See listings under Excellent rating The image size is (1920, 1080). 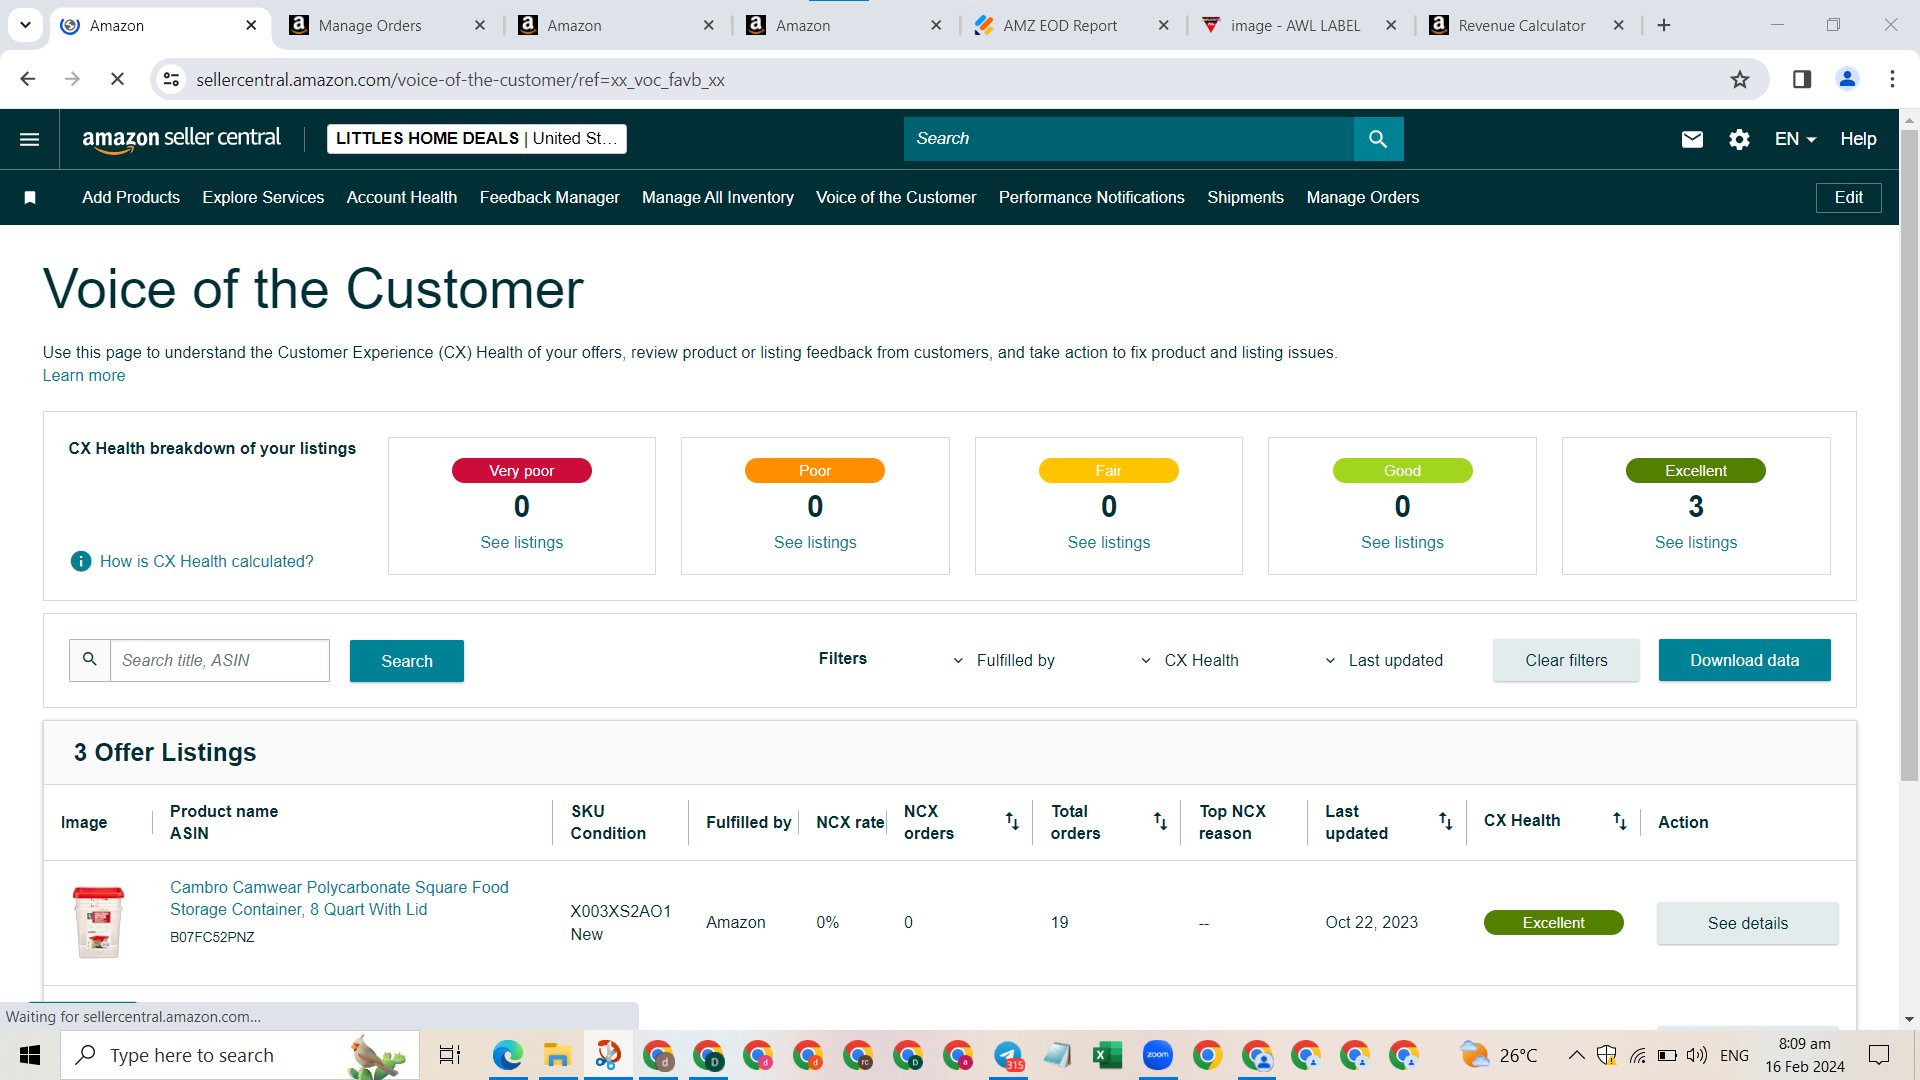1696,543
